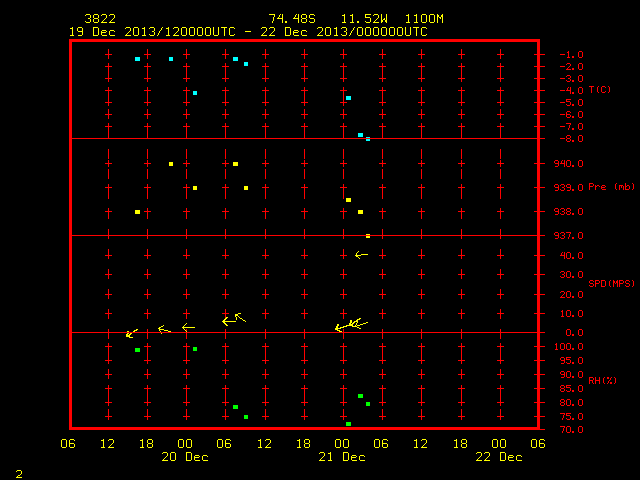Viewport: 640px width, 480px height.
Task: Click the 22 Dec date label
Action: [499, 457]
